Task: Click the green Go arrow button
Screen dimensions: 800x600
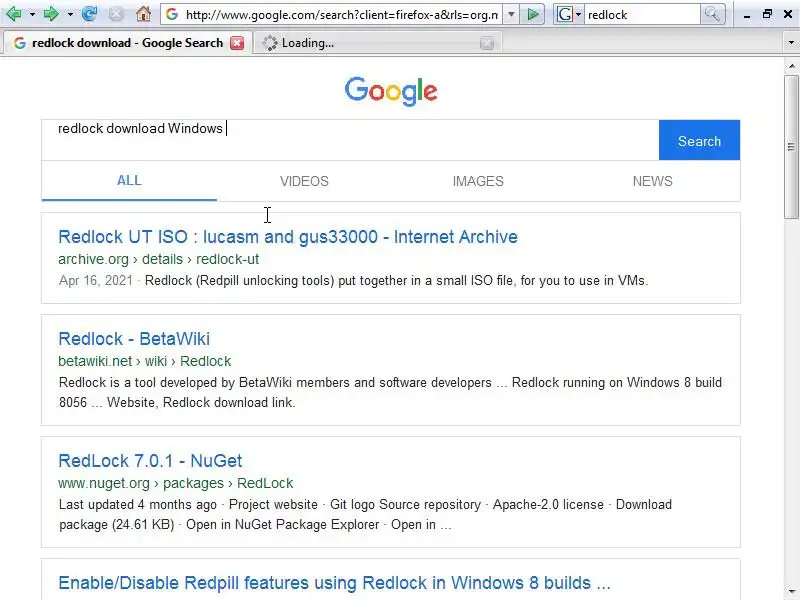Action: point(533,14)
